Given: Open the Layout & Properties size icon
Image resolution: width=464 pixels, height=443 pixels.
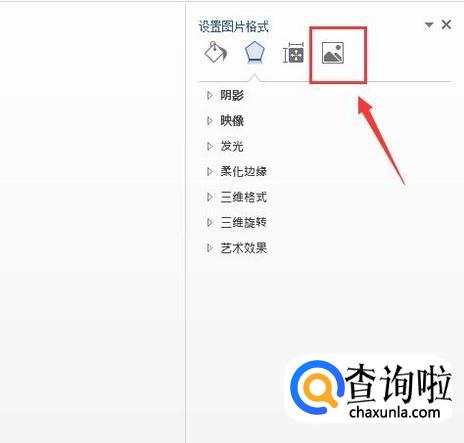Looking at the screenshot, I should (293, 53).
